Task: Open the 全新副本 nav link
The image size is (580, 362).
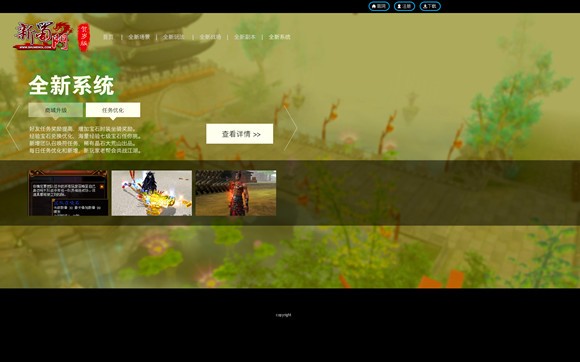Action: click(x=245, y=37)
